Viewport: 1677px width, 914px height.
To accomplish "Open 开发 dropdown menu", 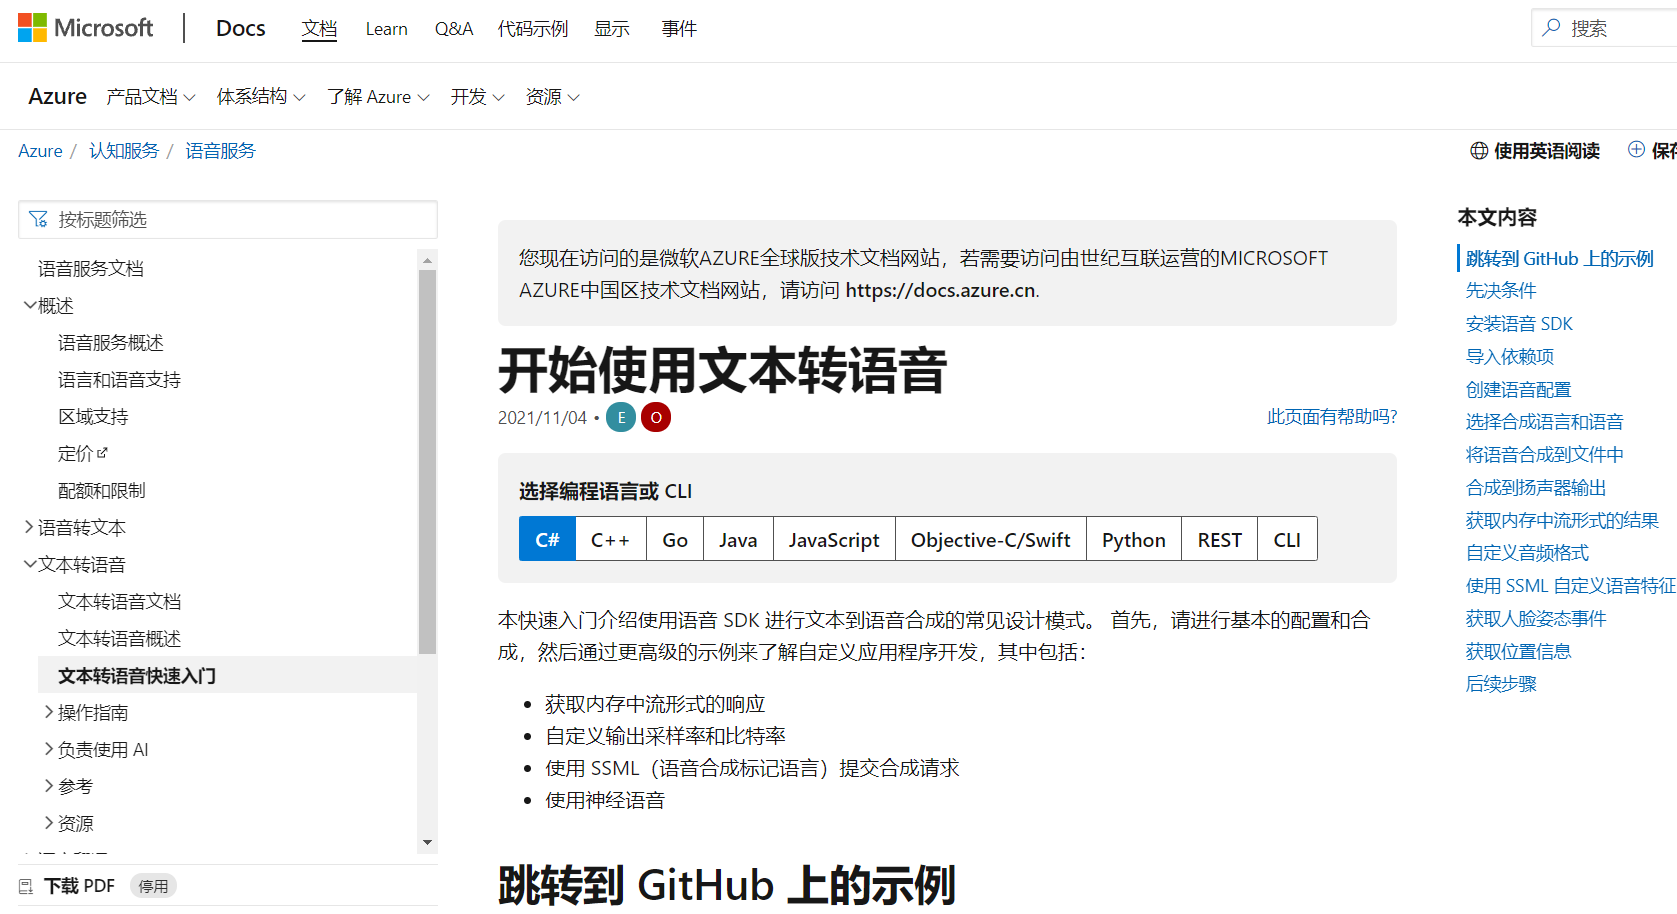I will 477,97.
